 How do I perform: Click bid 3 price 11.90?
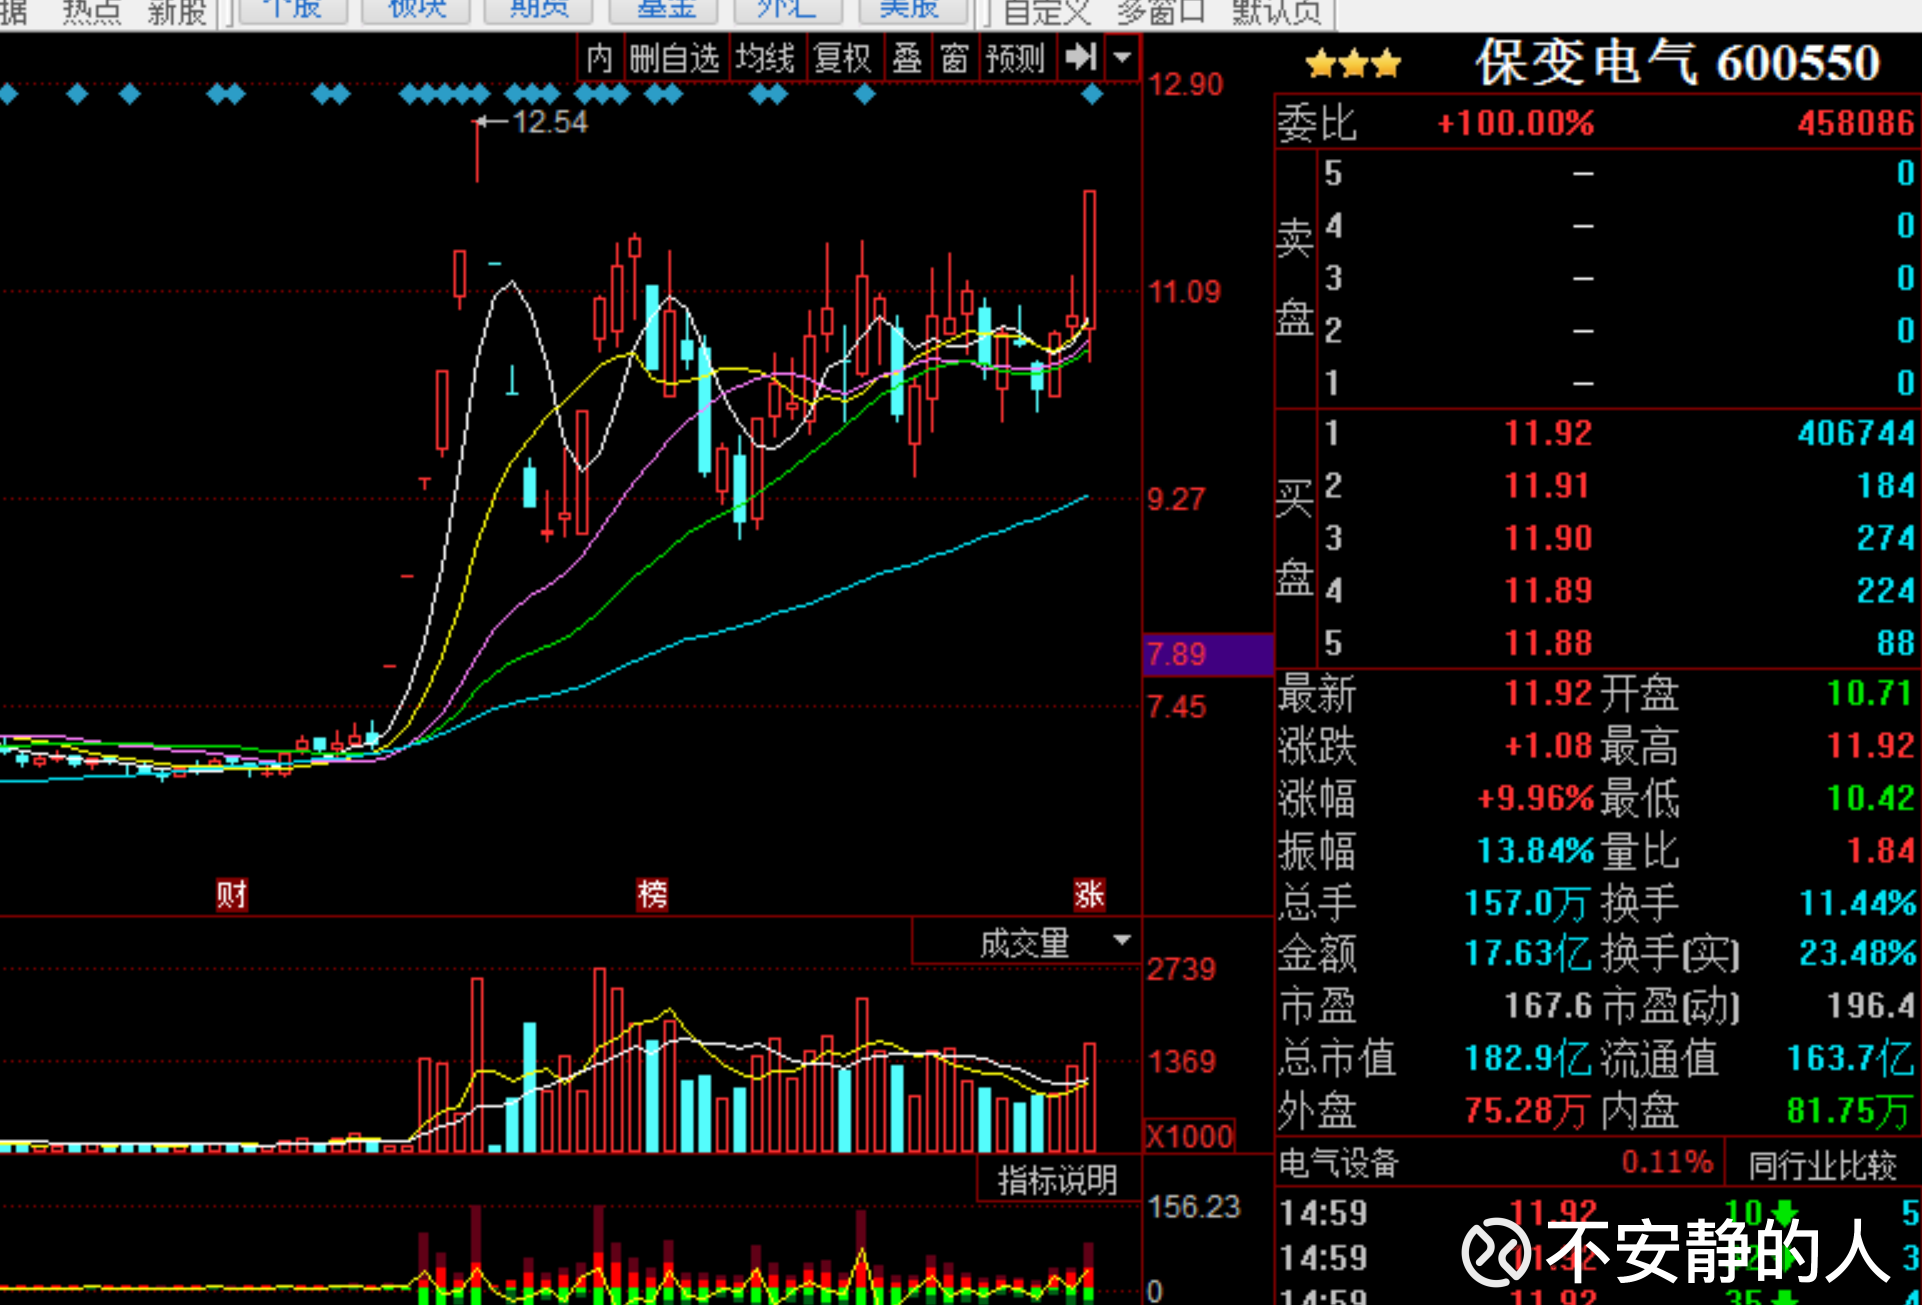pos(1548,538)
